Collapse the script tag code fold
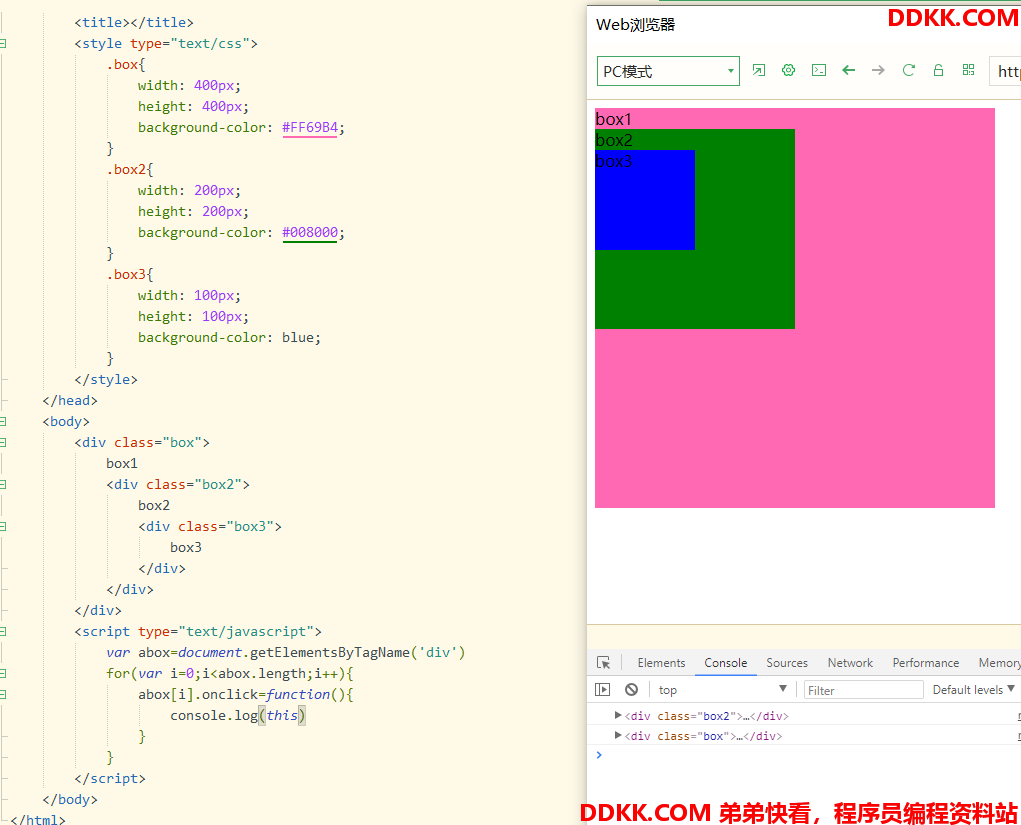The width and height of the screenshot is (1021, 825). pyautogui.click(x=3, y=632)
